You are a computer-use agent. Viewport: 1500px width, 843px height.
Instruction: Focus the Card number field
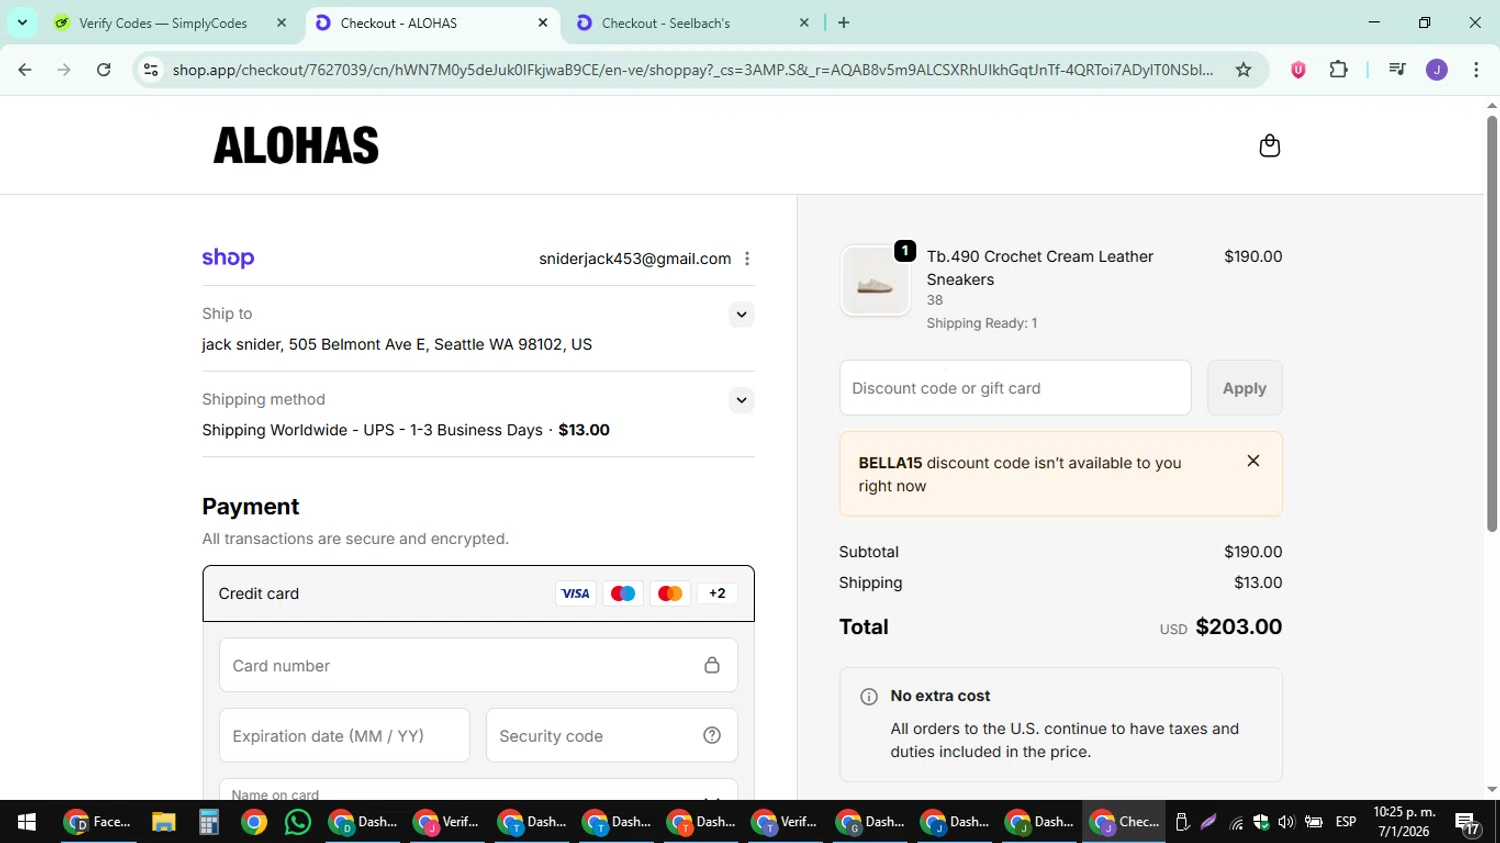click(478, 665)
